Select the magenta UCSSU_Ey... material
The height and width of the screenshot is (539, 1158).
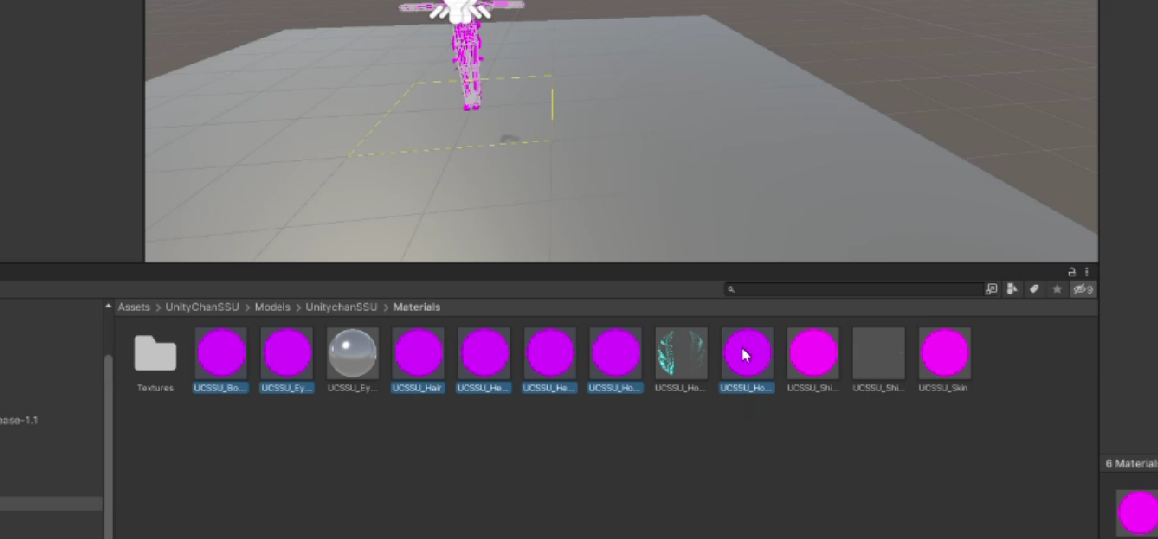(287, 353)
